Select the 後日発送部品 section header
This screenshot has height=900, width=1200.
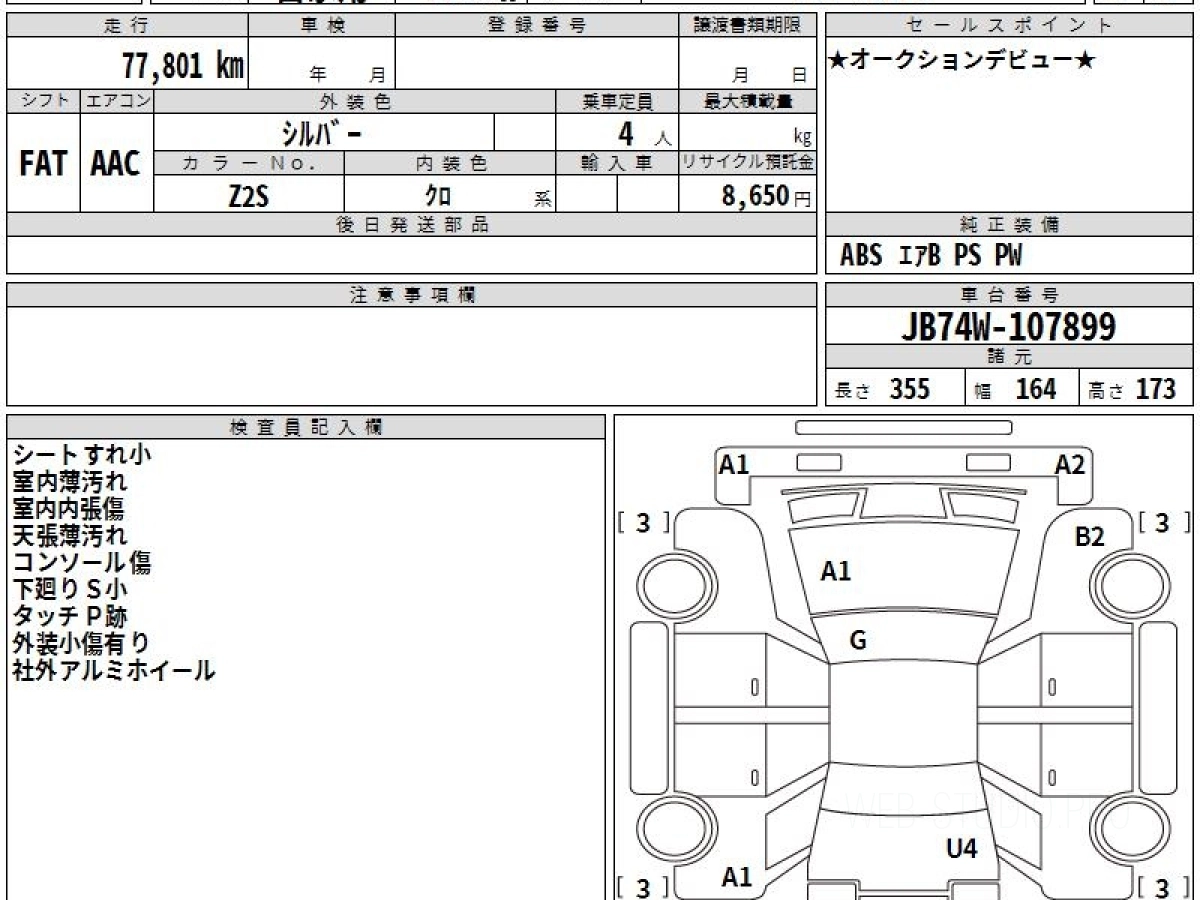click(412, 225)
